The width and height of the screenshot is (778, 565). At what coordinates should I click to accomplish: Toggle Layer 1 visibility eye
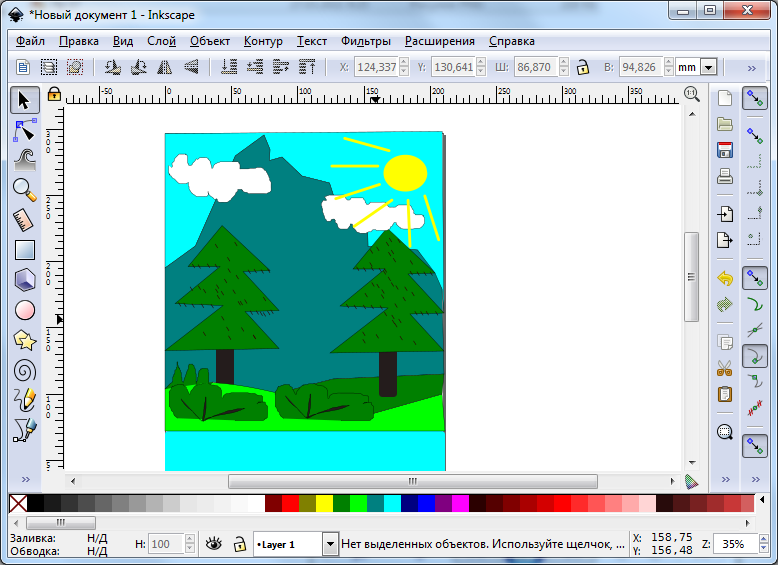coord(214,544)
